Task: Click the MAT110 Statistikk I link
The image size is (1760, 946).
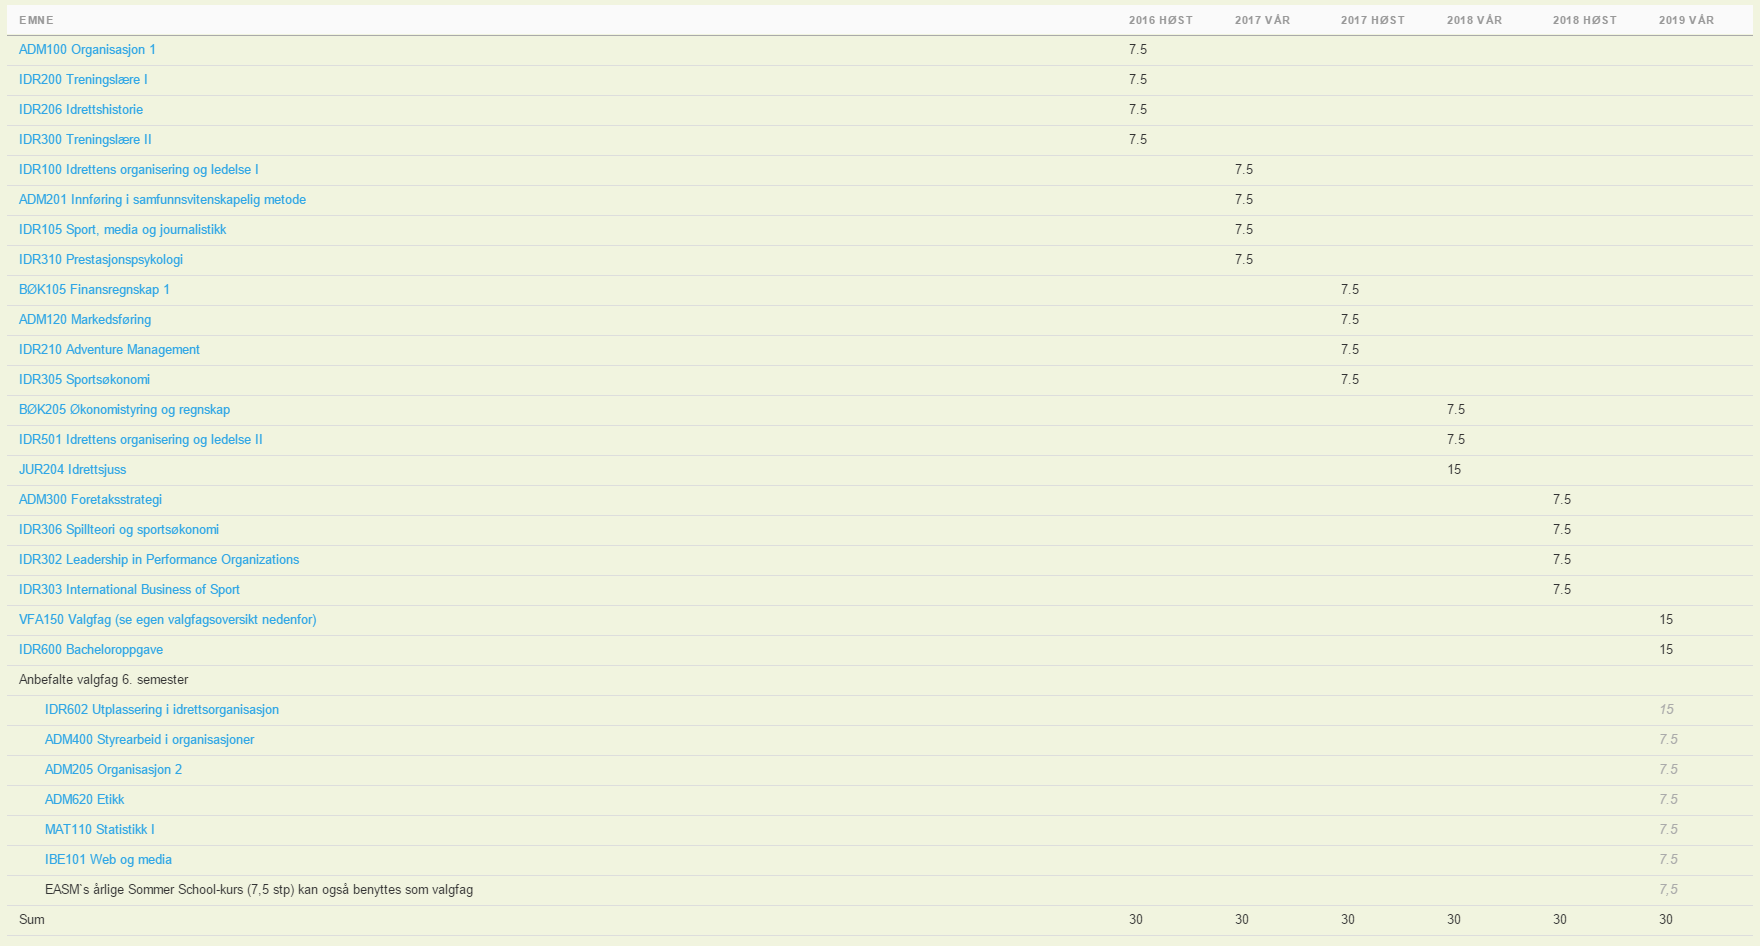Action: click(99, 830)
